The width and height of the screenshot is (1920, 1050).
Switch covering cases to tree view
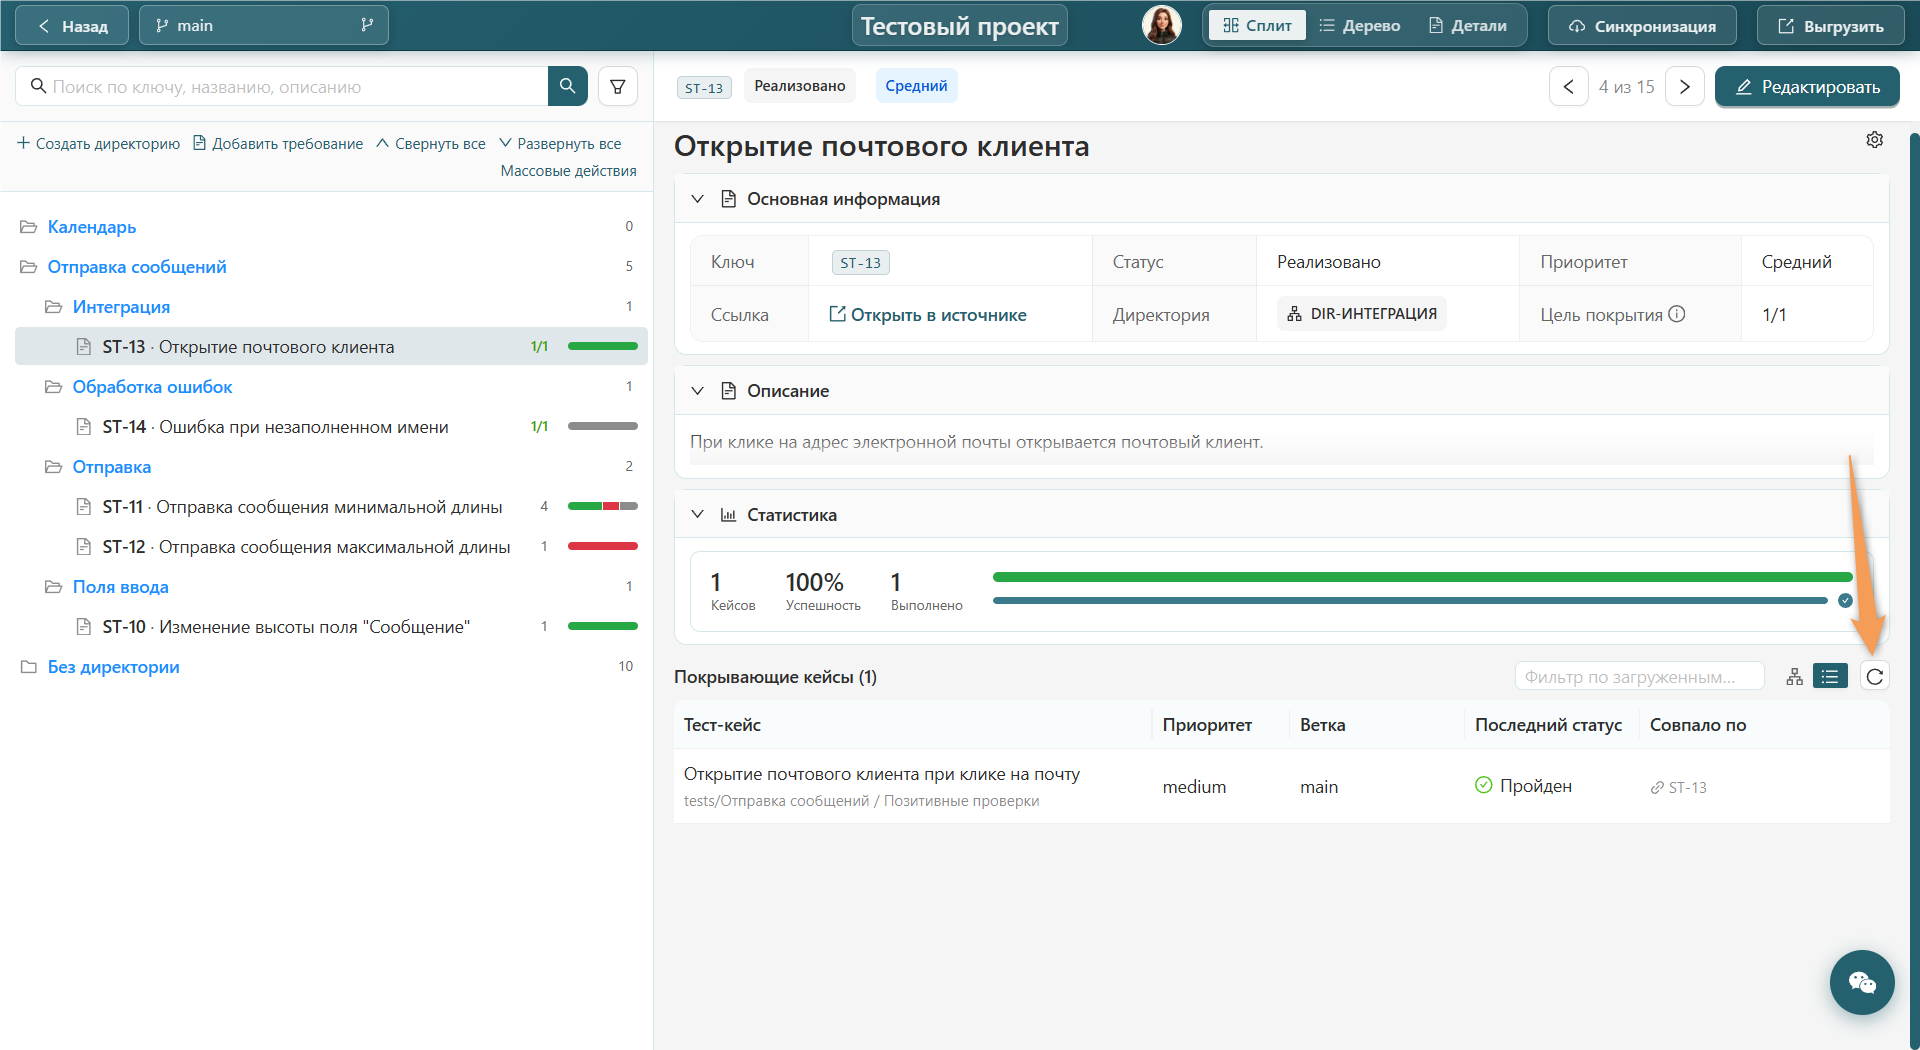click(x=1795, y=677)
